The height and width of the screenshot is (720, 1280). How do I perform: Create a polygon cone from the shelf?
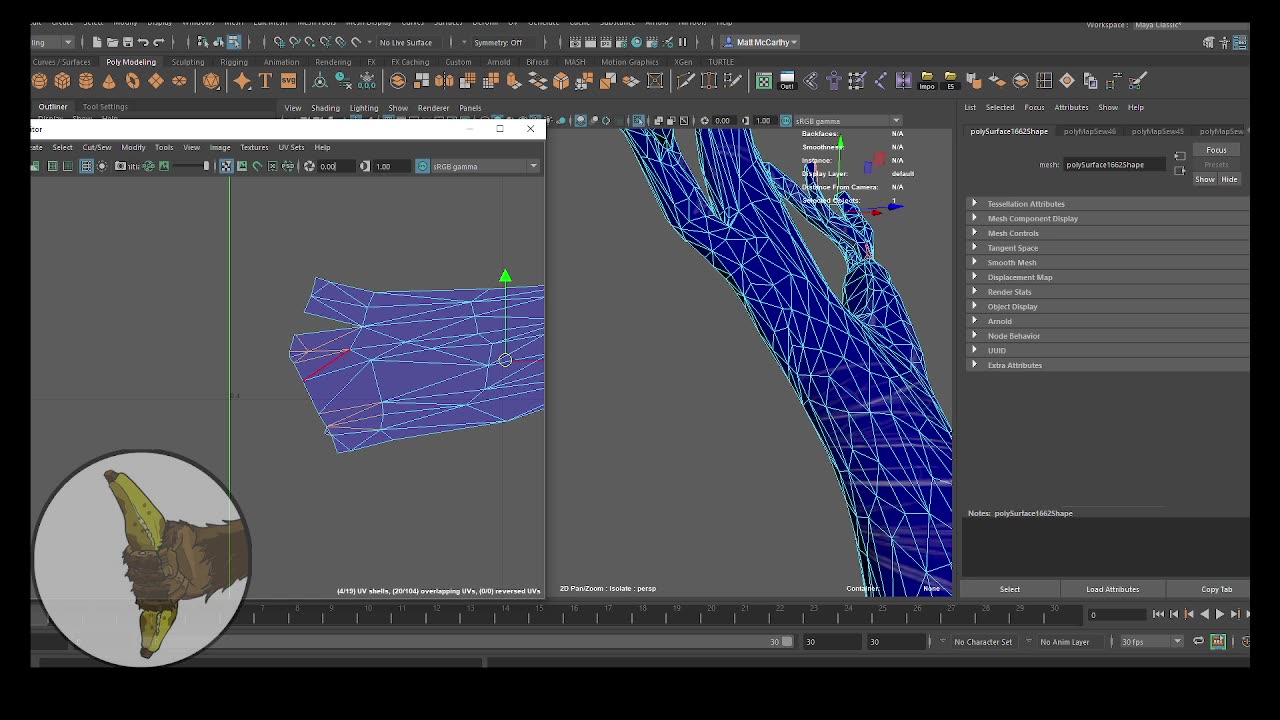point(109,81)
